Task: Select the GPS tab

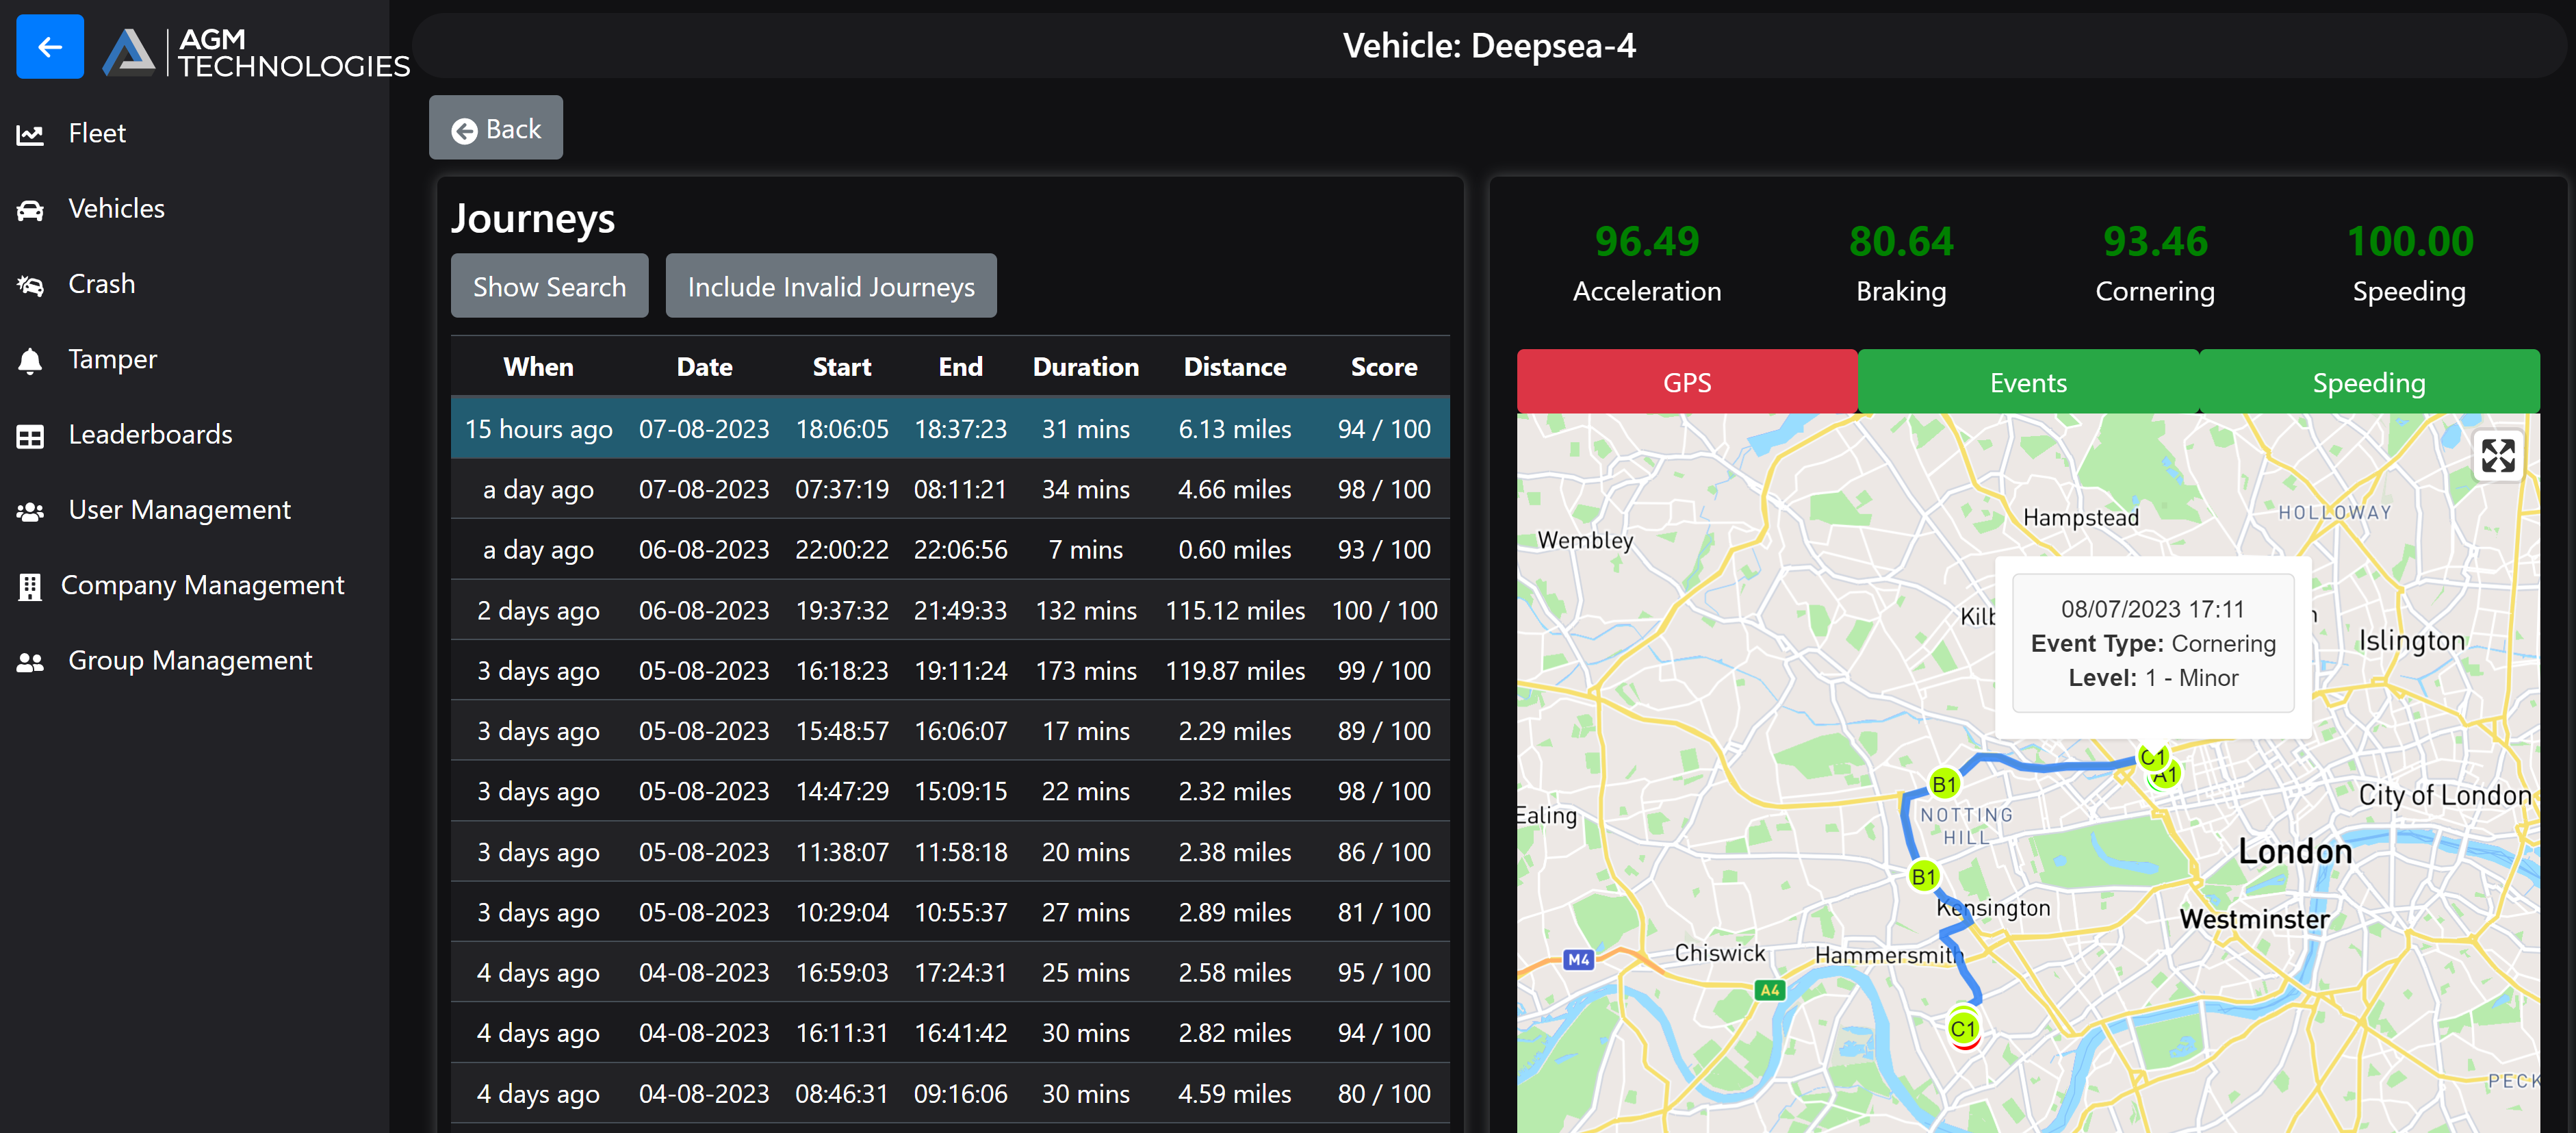Action: tap(1686, 383)
